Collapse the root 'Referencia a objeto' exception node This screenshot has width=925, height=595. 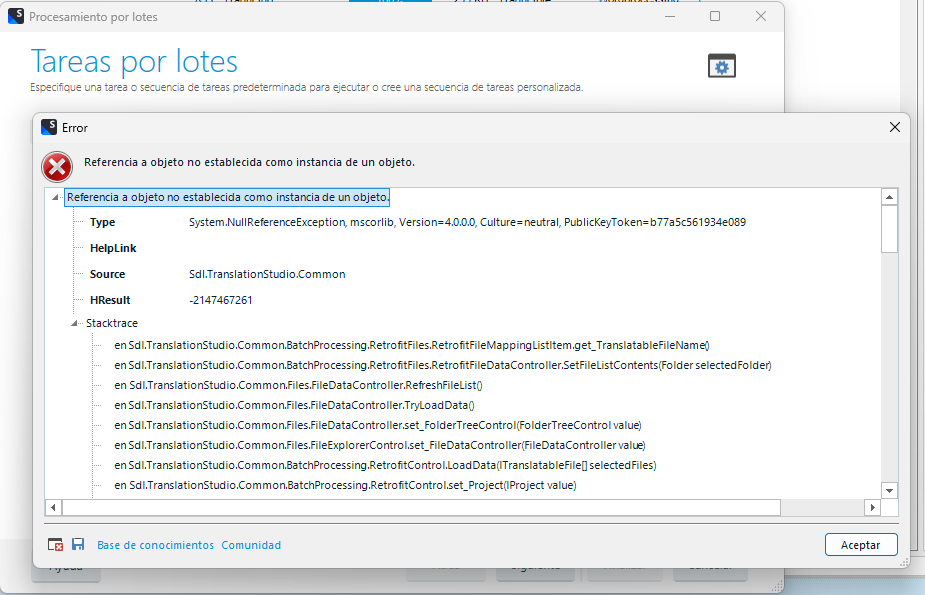coord(55,197)
